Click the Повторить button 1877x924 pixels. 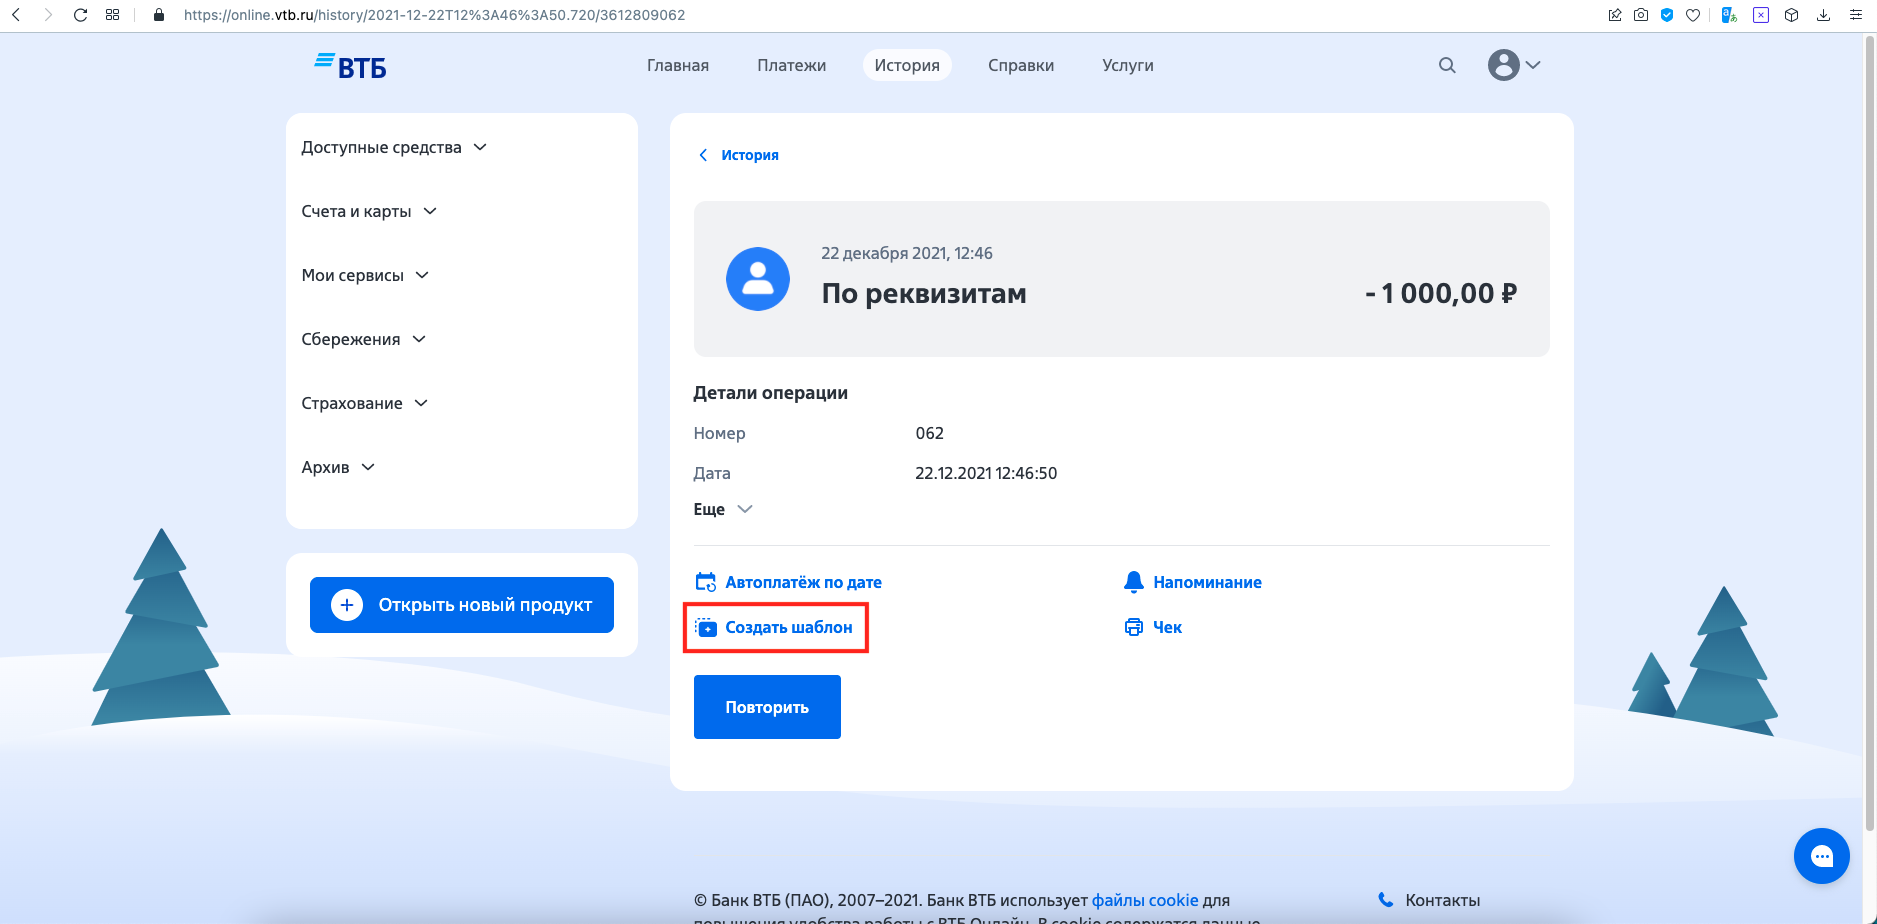click(767, 707)
